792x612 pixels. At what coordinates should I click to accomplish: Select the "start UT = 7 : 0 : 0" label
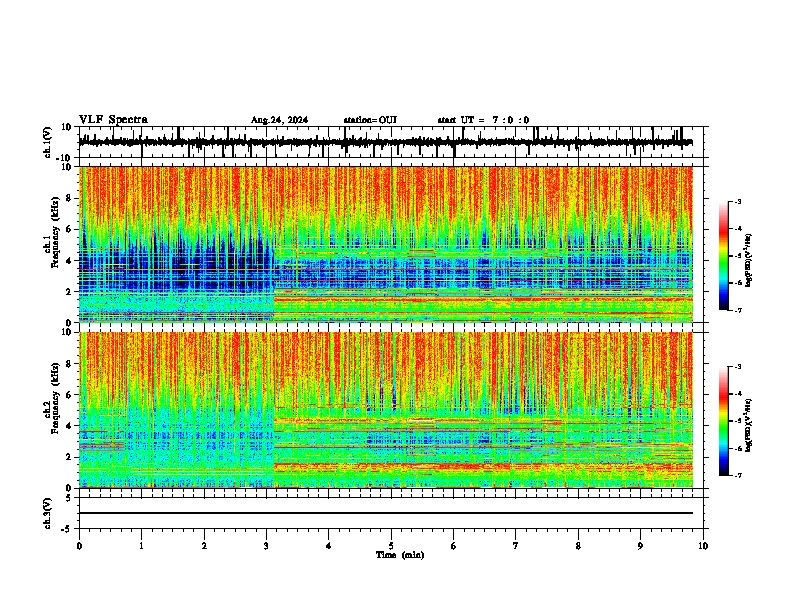pyautogui.click(x=483, y=120)
